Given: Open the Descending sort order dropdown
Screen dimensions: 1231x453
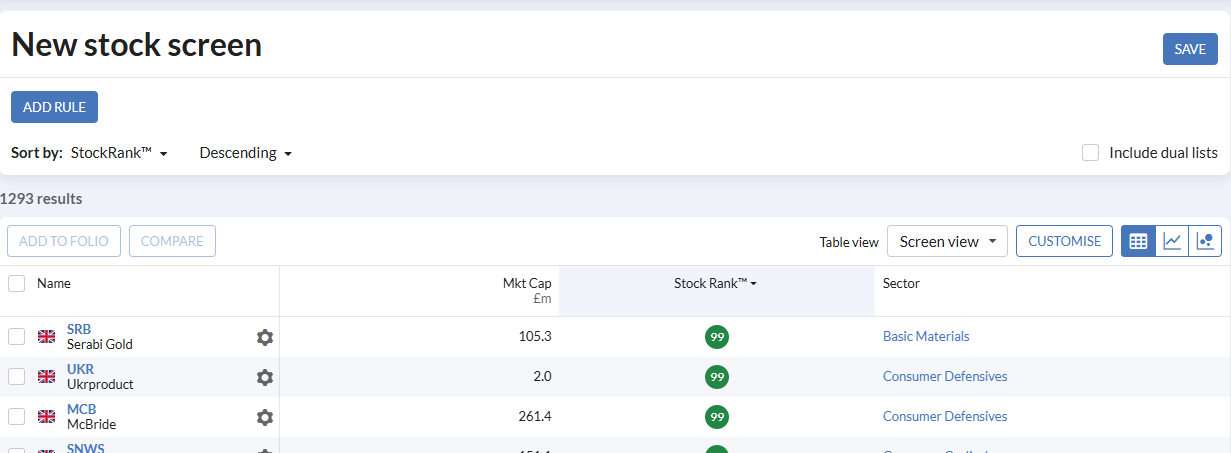Looking at the screenshot, I should [x=245, y=153].
